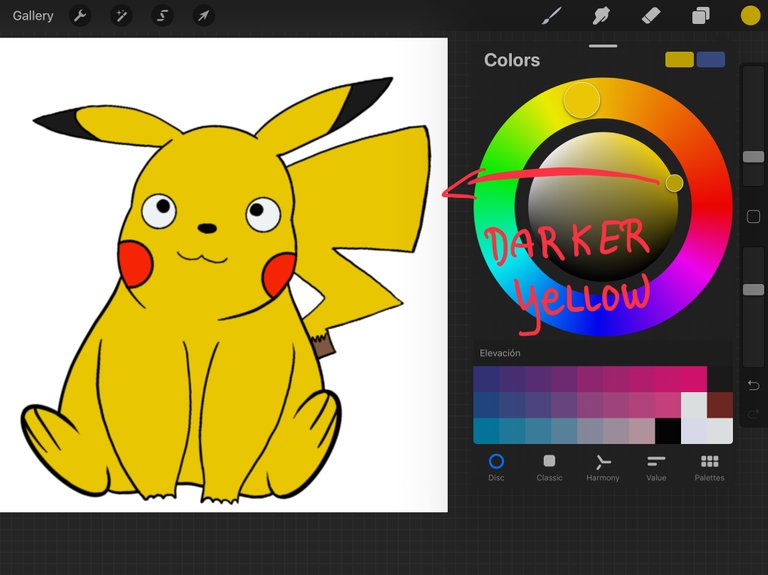Switch to the Harmony color tab
768x575 pixels.
pos(603,467)
